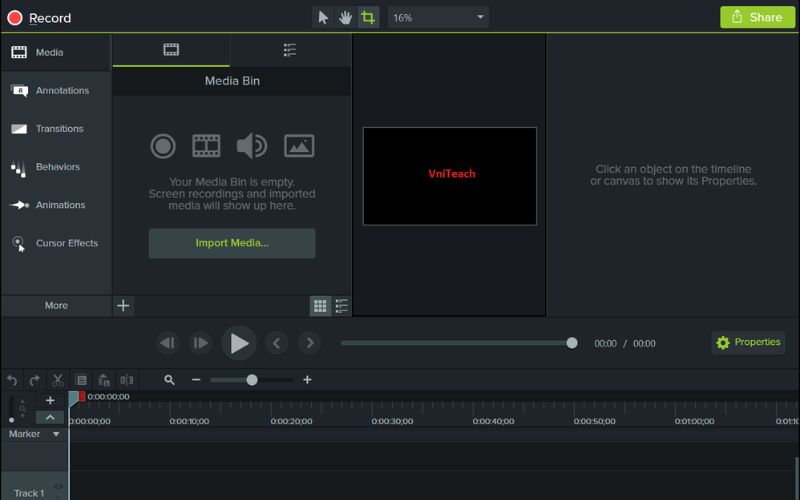Open the Animations tab
800x500 pixels.
[56, 205]
